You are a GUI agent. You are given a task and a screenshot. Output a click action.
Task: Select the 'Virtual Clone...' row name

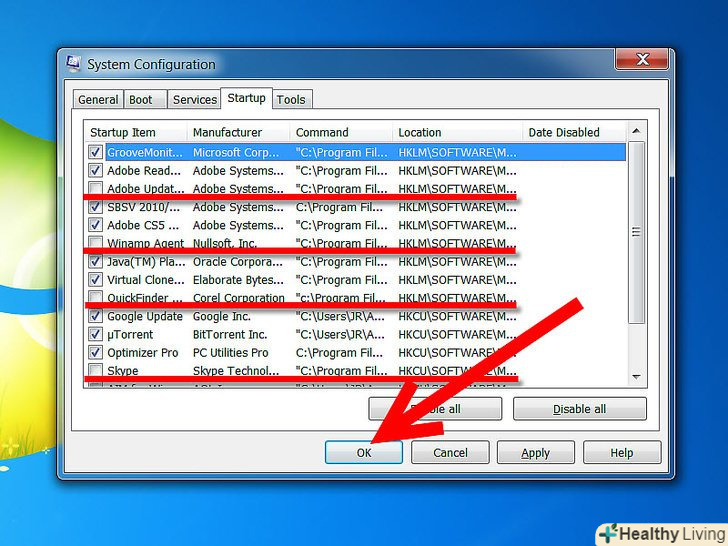coord(146,280)
